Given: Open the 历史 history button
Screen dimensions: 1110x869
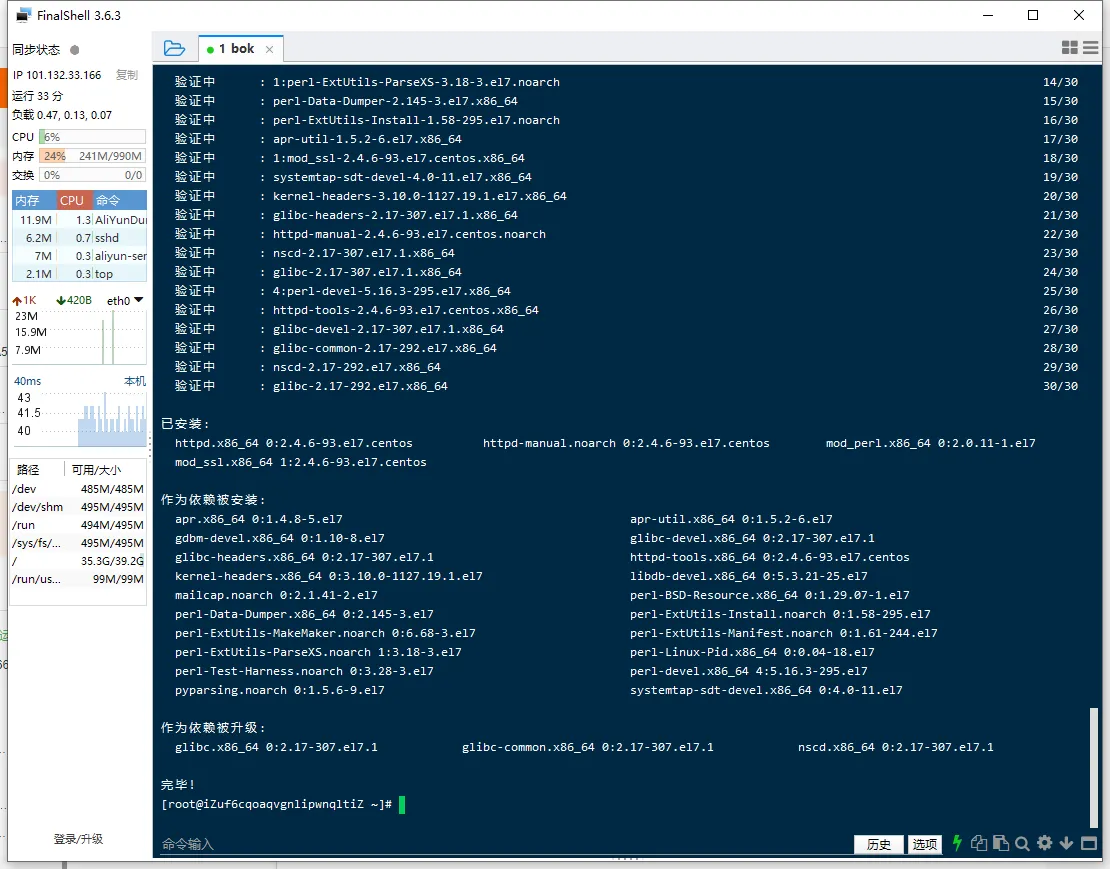Looking at the screenshot, I should pyautogui.click(x=879, y=844).
